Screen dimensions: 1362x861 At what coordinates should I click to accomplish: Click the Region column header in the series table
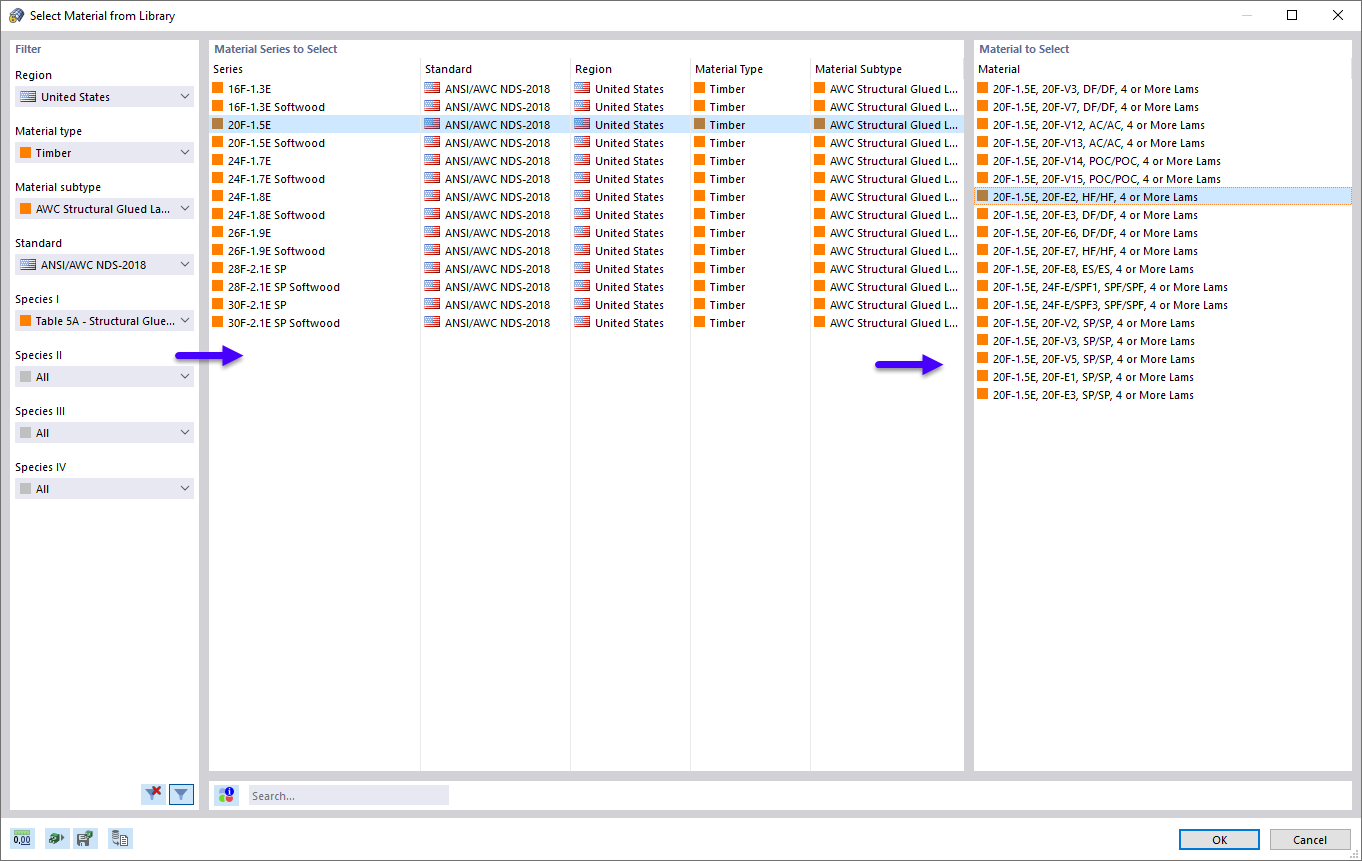630,69
